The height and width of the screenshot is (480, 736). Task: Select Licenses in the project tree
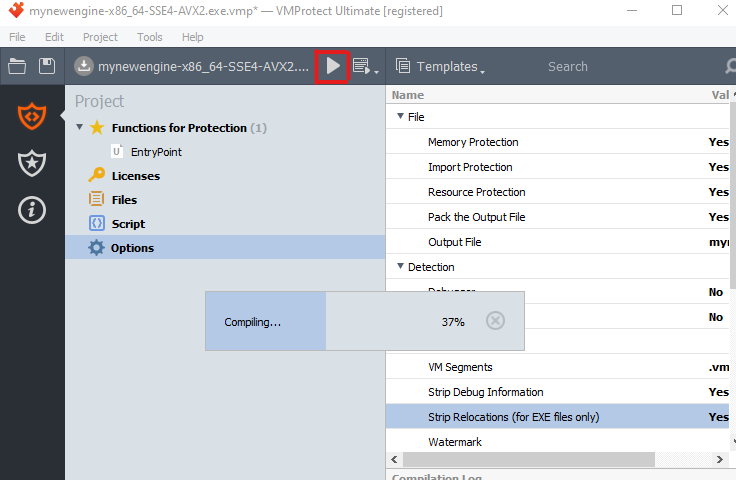[x=135, y=176]
